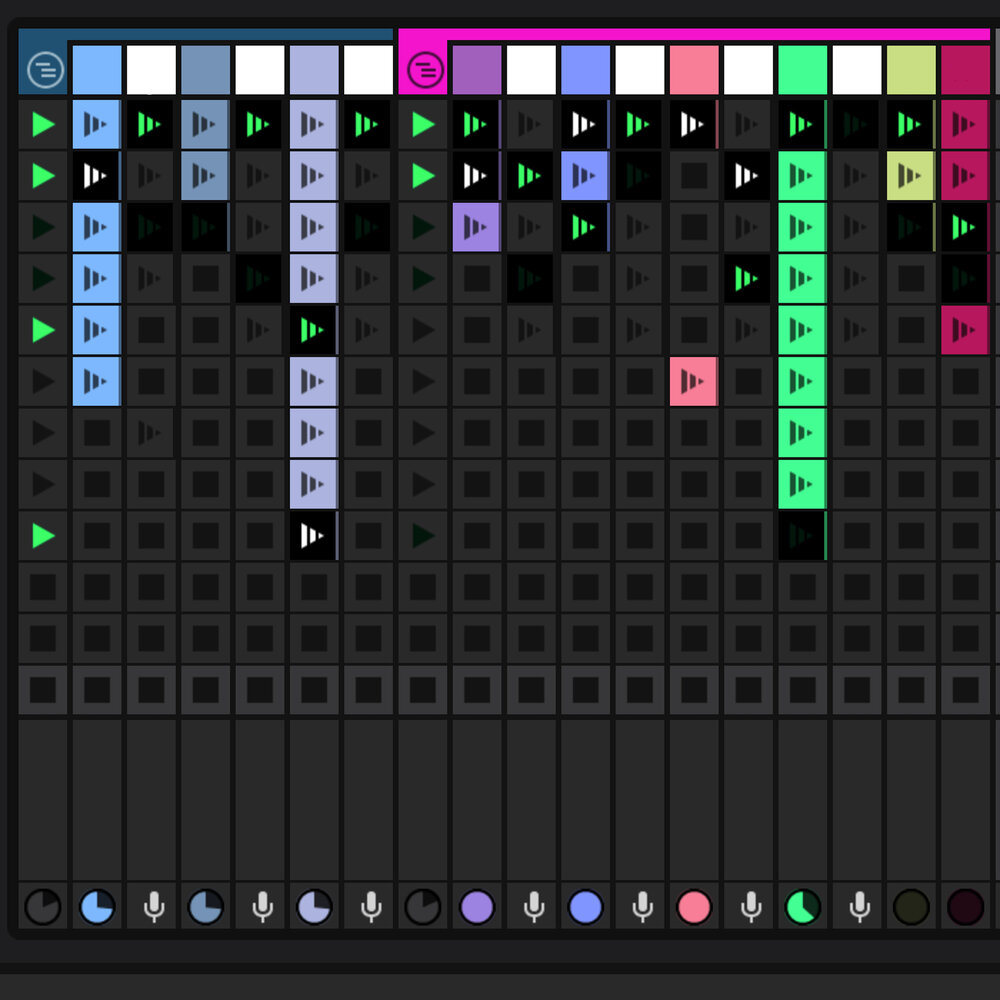Launch the green-arrow clip in the lavender track column

pyautogui.click(x=313, y=330)
